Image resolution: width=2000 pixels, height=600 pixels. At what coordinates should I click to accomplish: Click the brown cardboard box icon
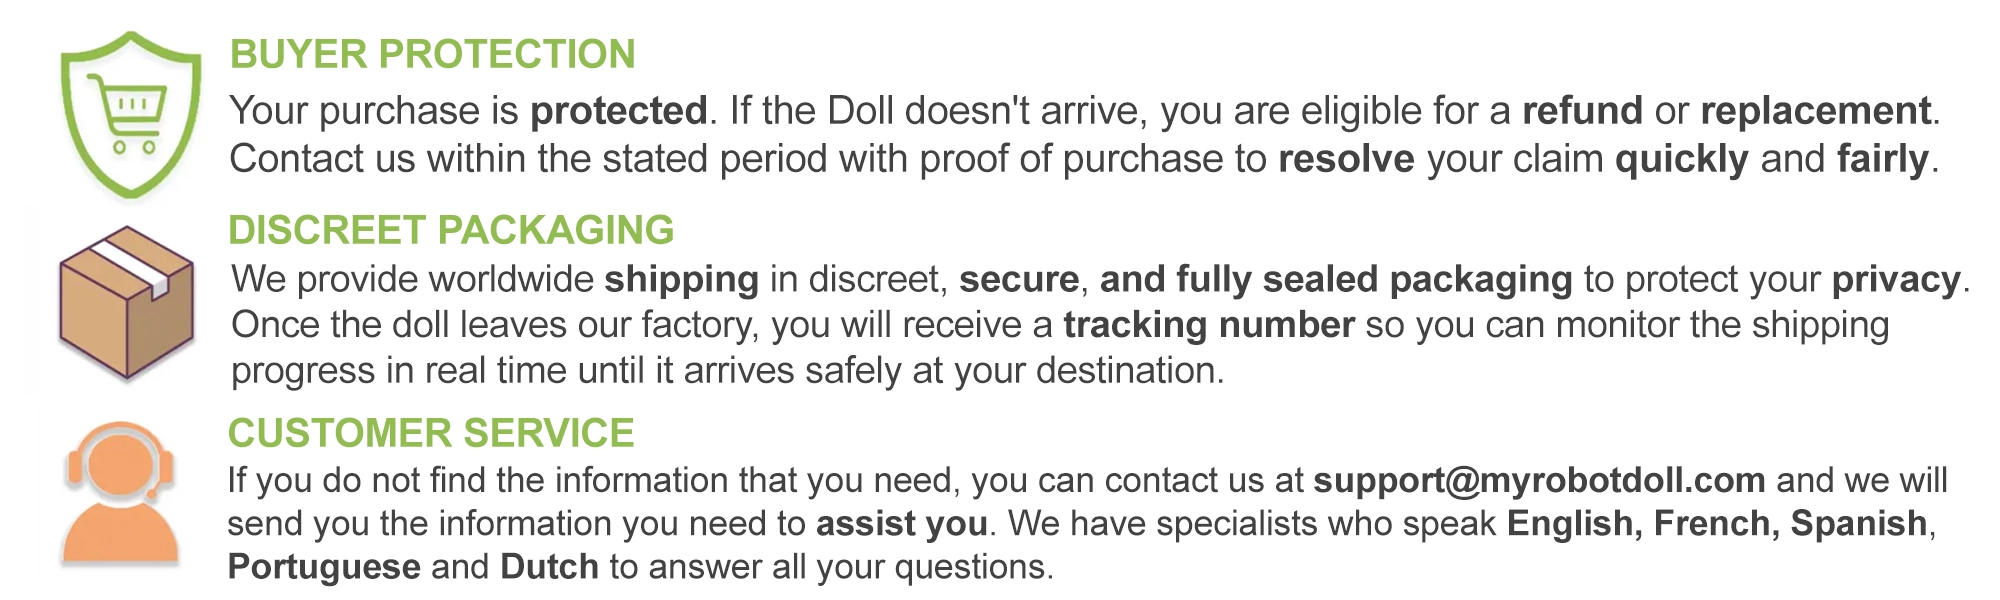pyautogui.click(x=126, y=303)
